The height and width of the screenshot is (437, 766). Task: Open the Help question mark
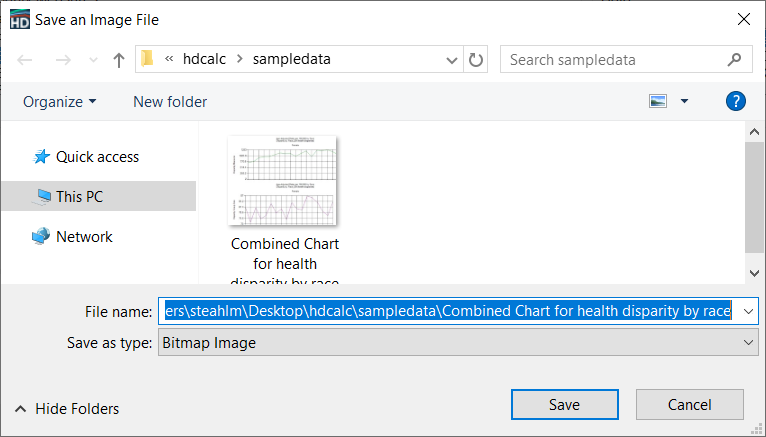pyautogui.click(x=735, y=101)
